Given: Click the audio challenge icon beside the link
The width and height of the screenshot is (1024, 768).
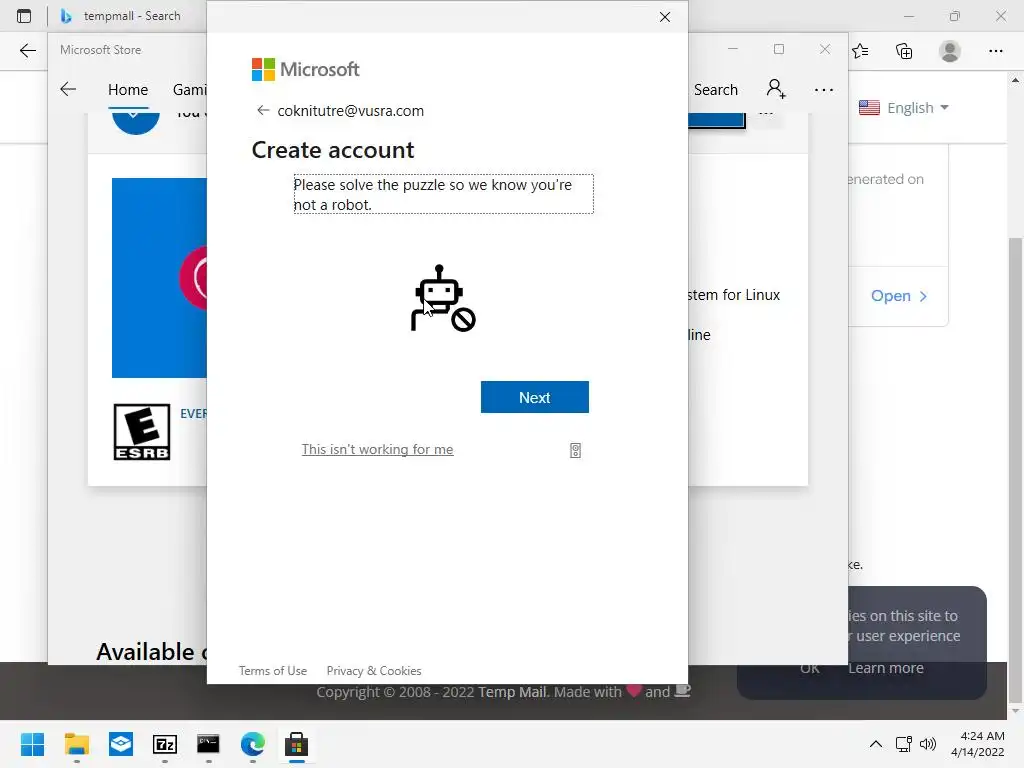Looking at the screenshot, I should point(575,451).
